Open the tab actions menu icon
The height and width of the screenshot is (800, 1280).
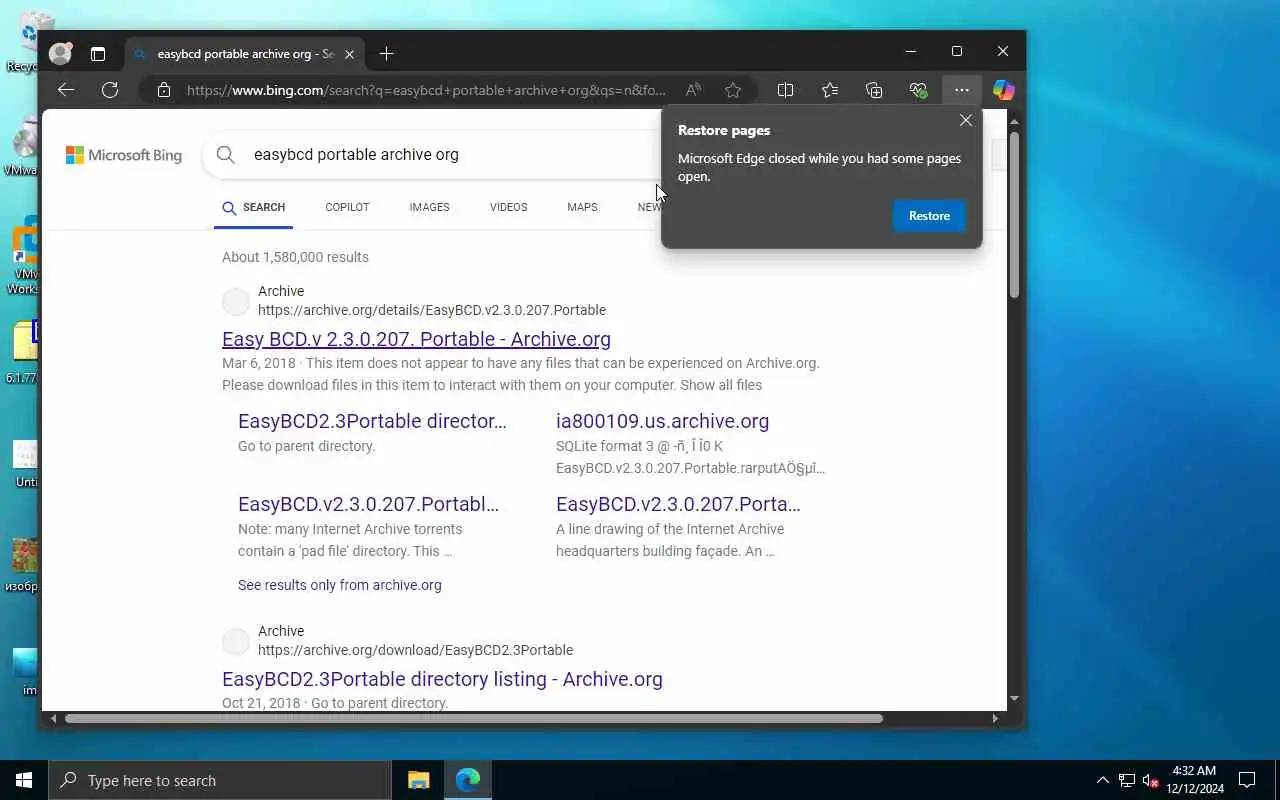tap(97, 53)
